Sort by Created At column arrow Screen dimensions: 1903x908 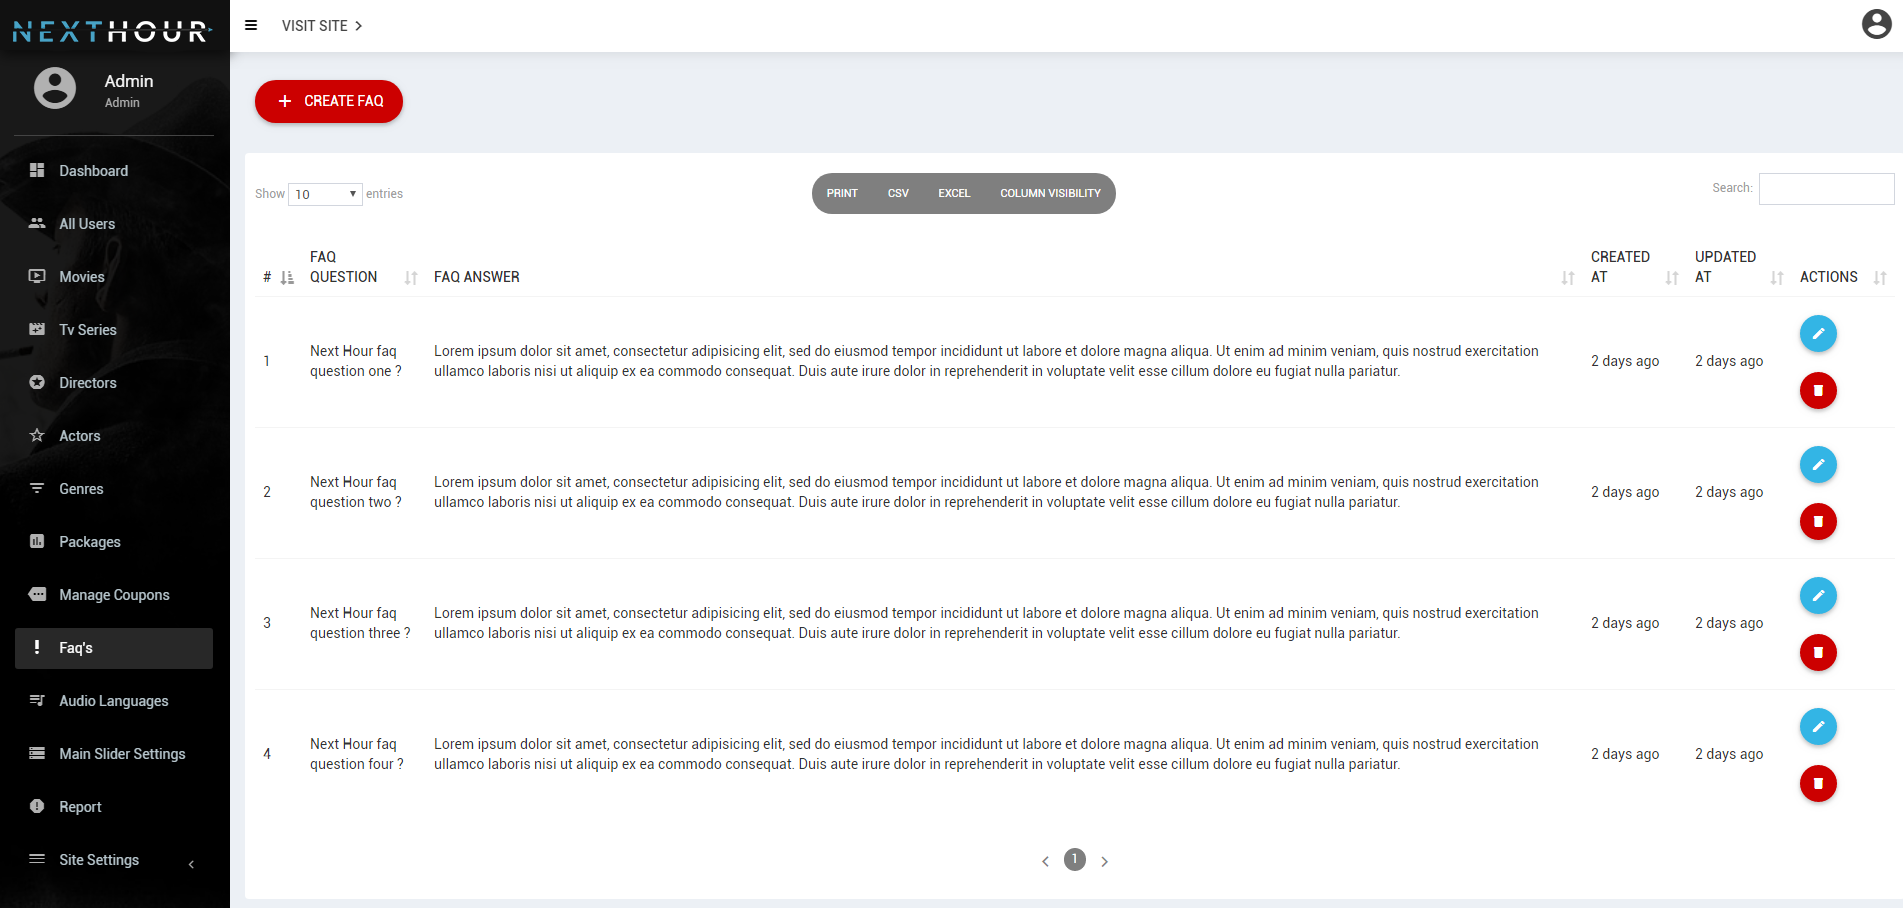pos(1672,278)
